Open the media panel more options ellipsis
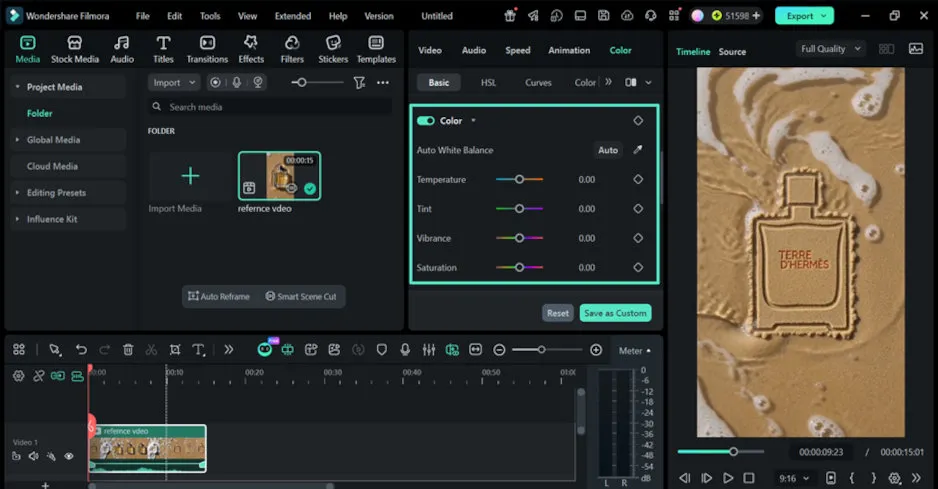938x489 pixels. click(383, 83)
